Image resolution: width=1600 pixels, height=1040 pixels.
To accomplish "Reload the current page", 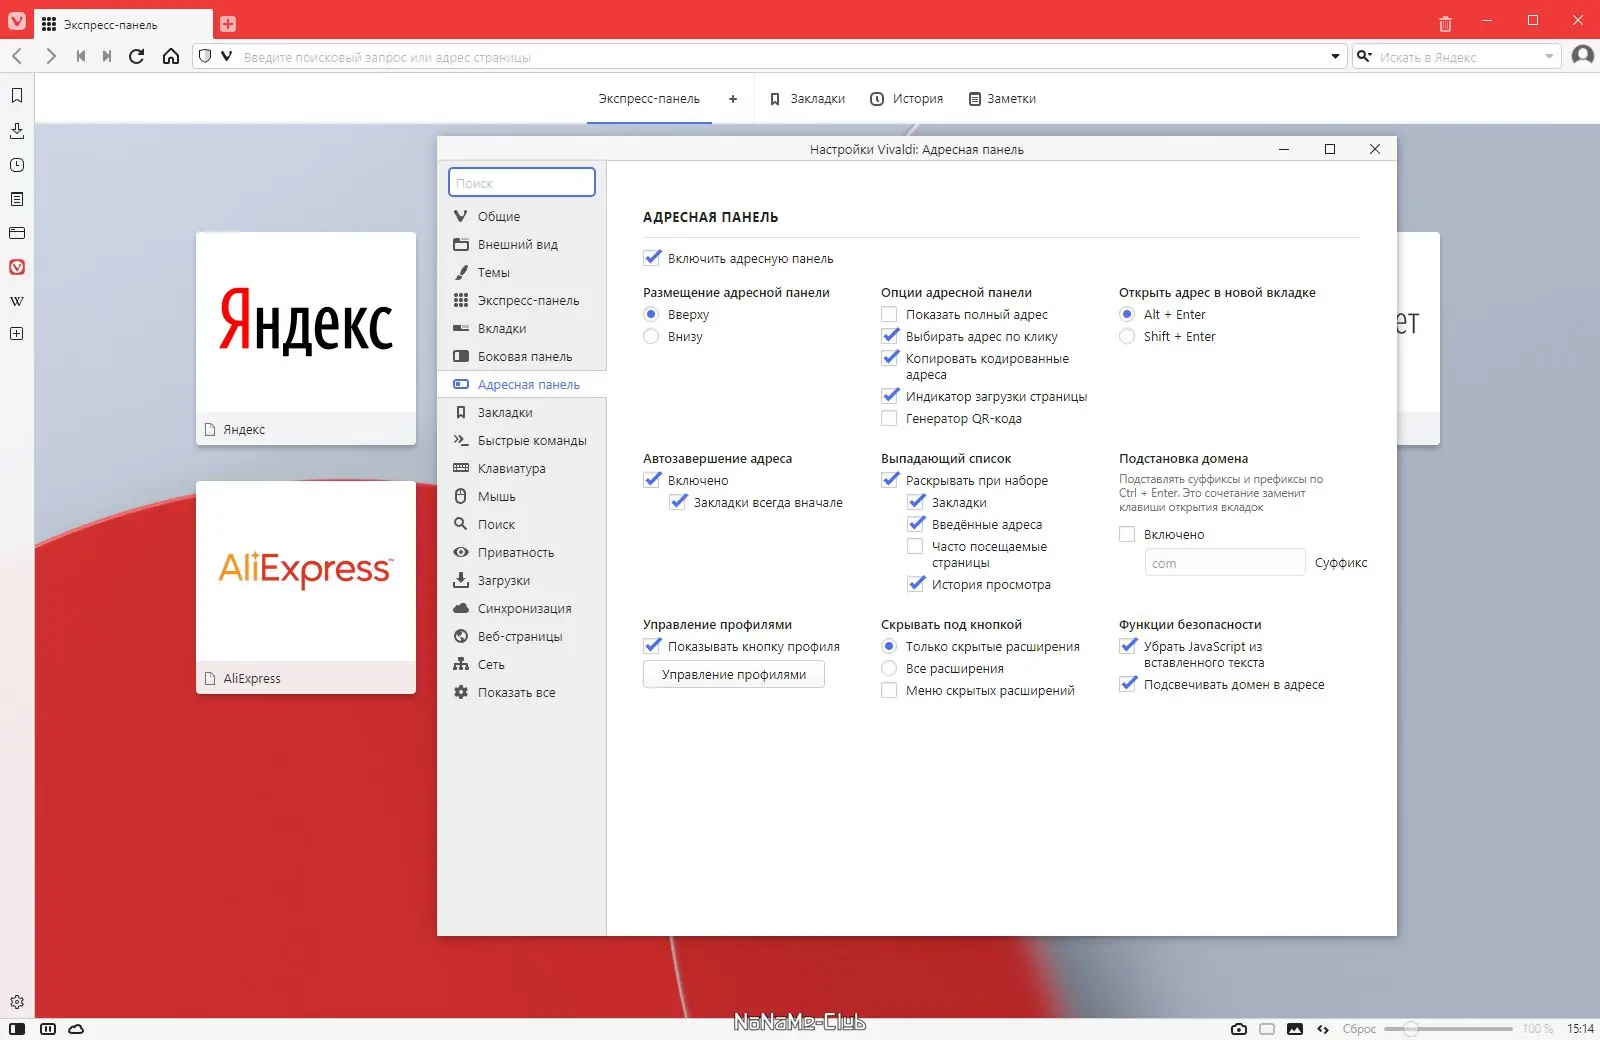I will click(x=137, y=56).
